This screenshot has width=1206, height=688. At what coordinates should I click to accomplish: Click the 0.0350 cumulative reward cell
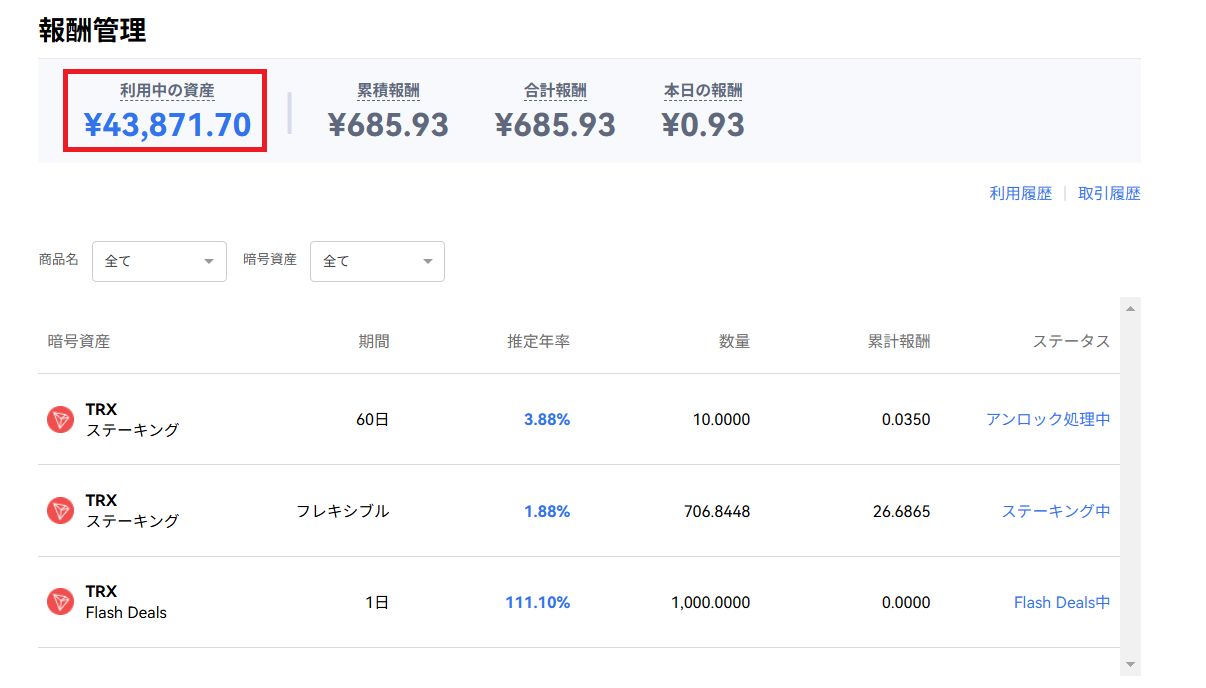point(906,420)
